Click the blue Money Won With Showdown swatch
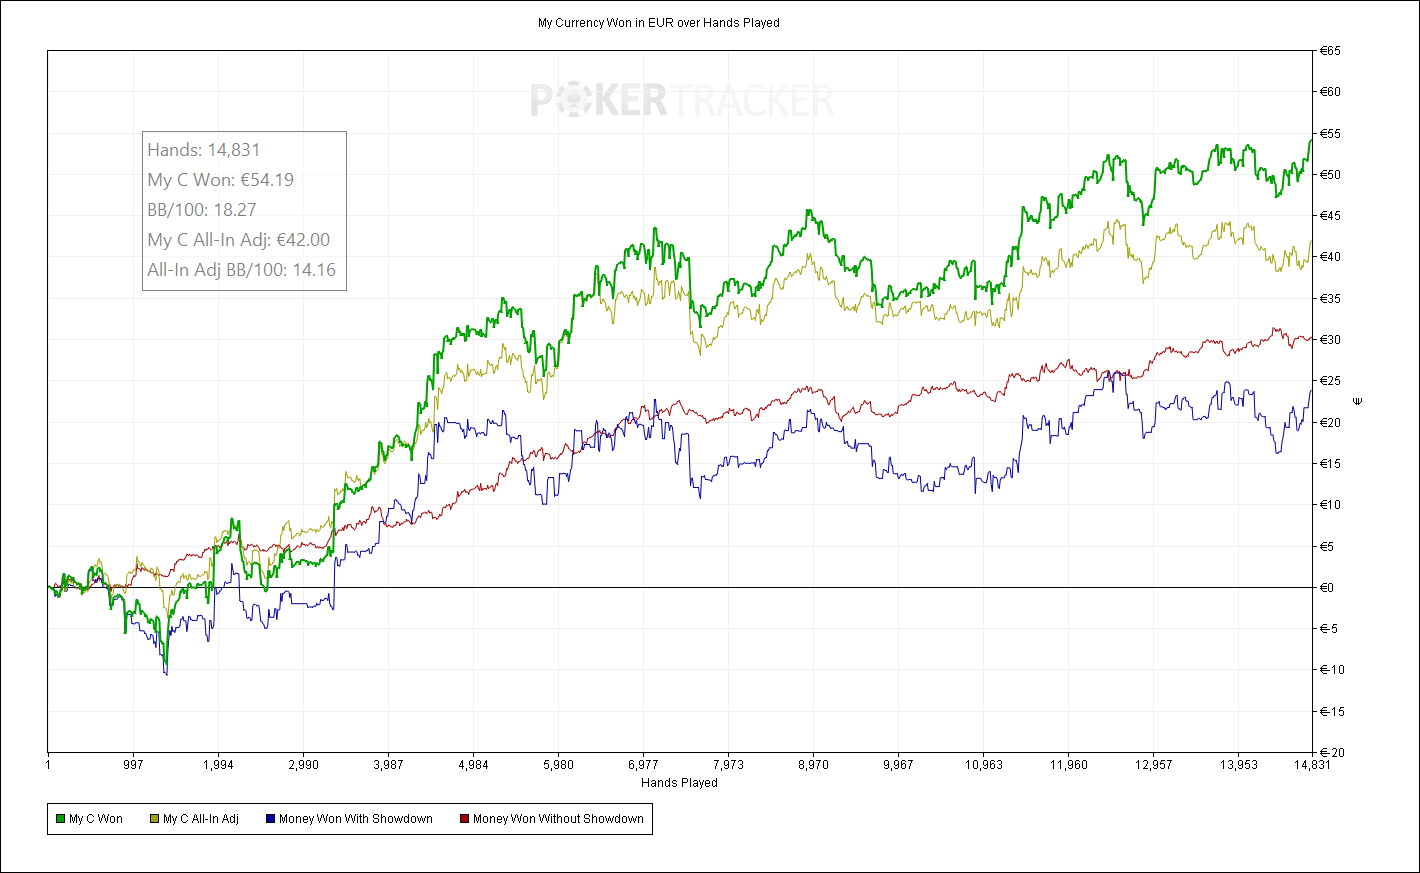Image resolution: width=1420 pixels, height=873 pixels. (x=270, y=819)
